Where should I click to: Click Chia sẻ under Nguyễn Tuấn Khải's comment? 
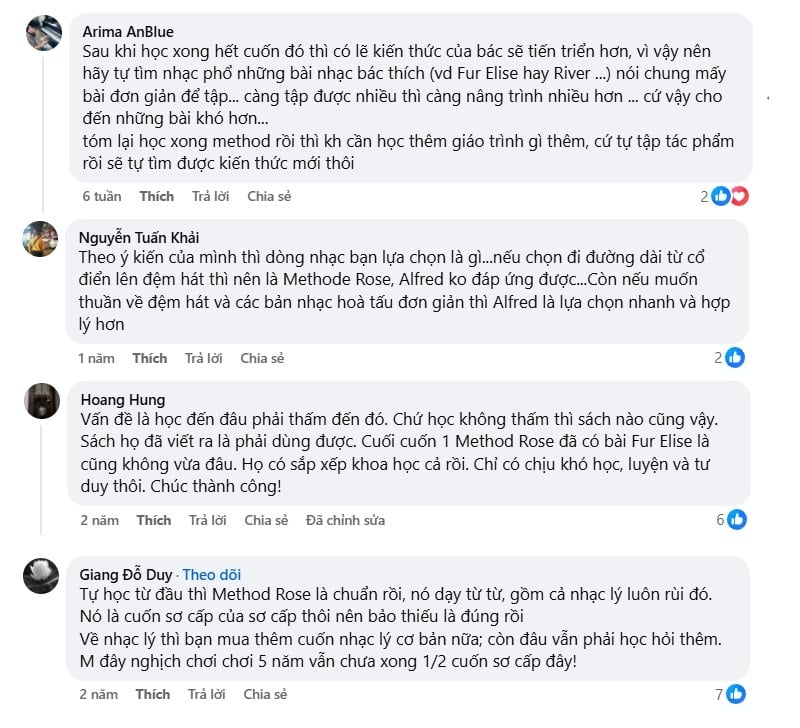pos(262,358)
